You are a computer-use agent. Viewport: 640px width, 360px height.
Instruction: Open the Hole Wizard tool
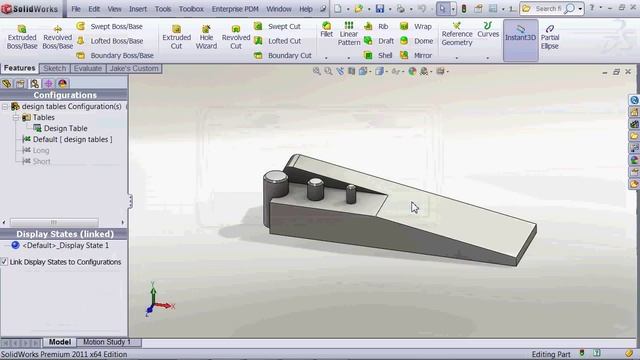click(206, 37)
